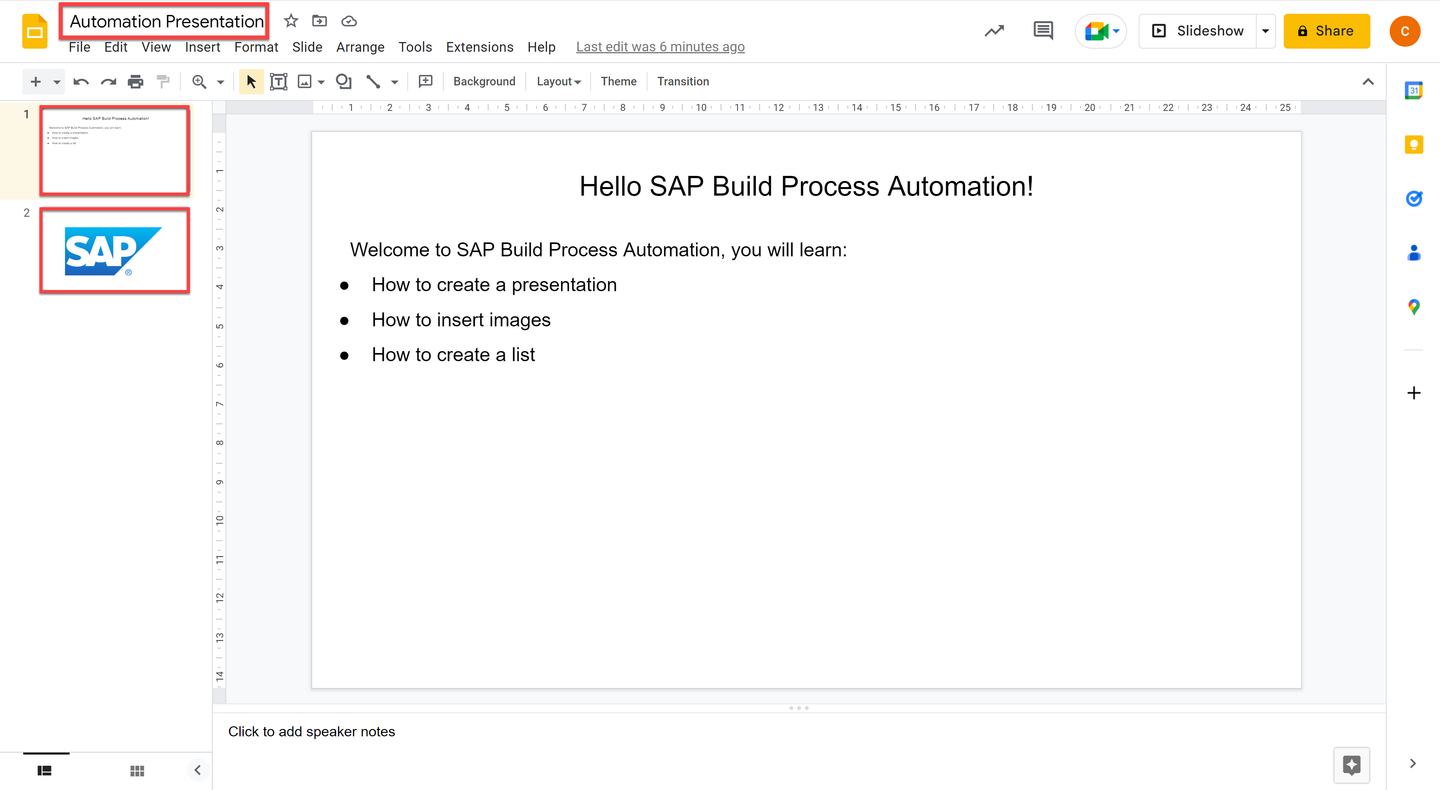This screenshot has height=790, width=1440.
Task: Open the Edit menu
Action: [116, 47]
